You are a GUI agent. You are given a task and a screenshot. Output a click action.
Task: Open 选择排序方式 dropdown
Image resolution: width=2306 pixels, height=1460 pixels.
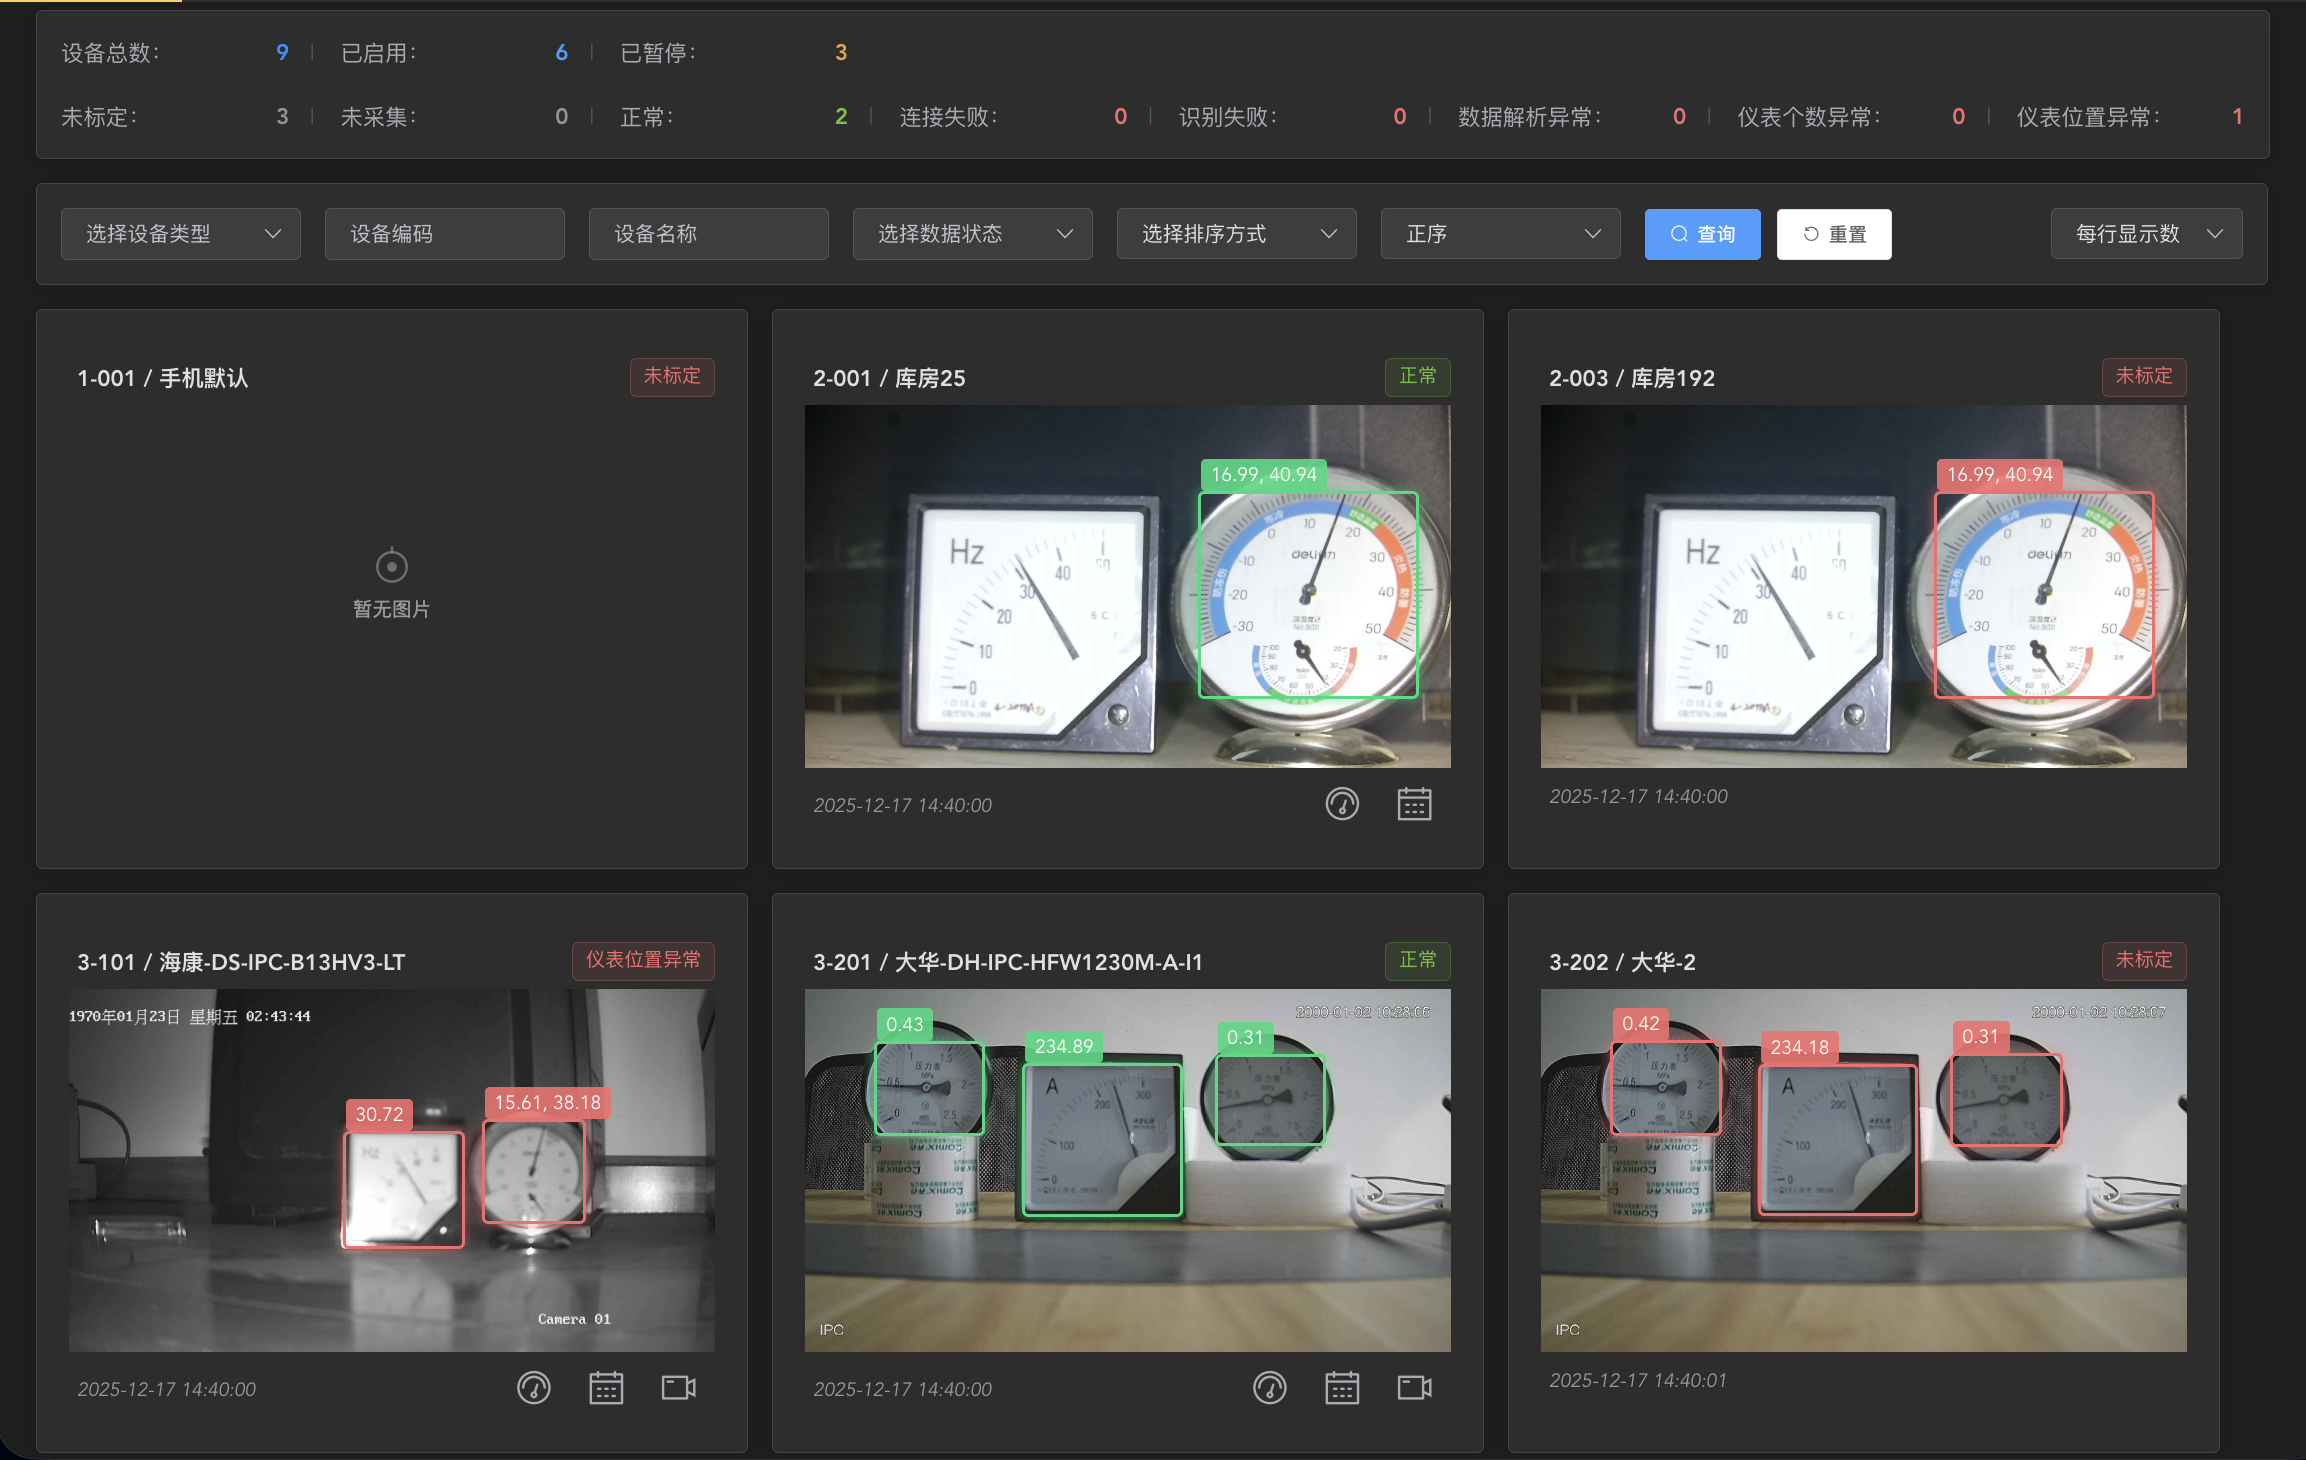[x=1237, y=234]
